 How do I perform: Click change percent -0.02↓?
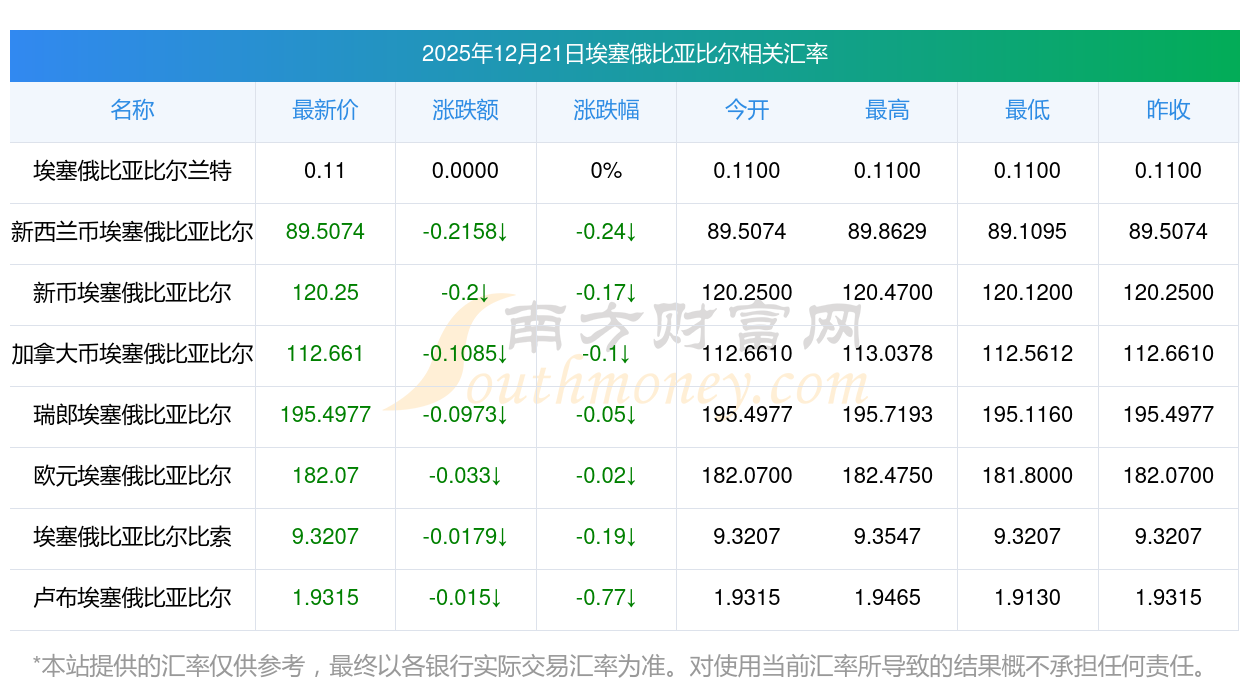click(x=606, y=476)
